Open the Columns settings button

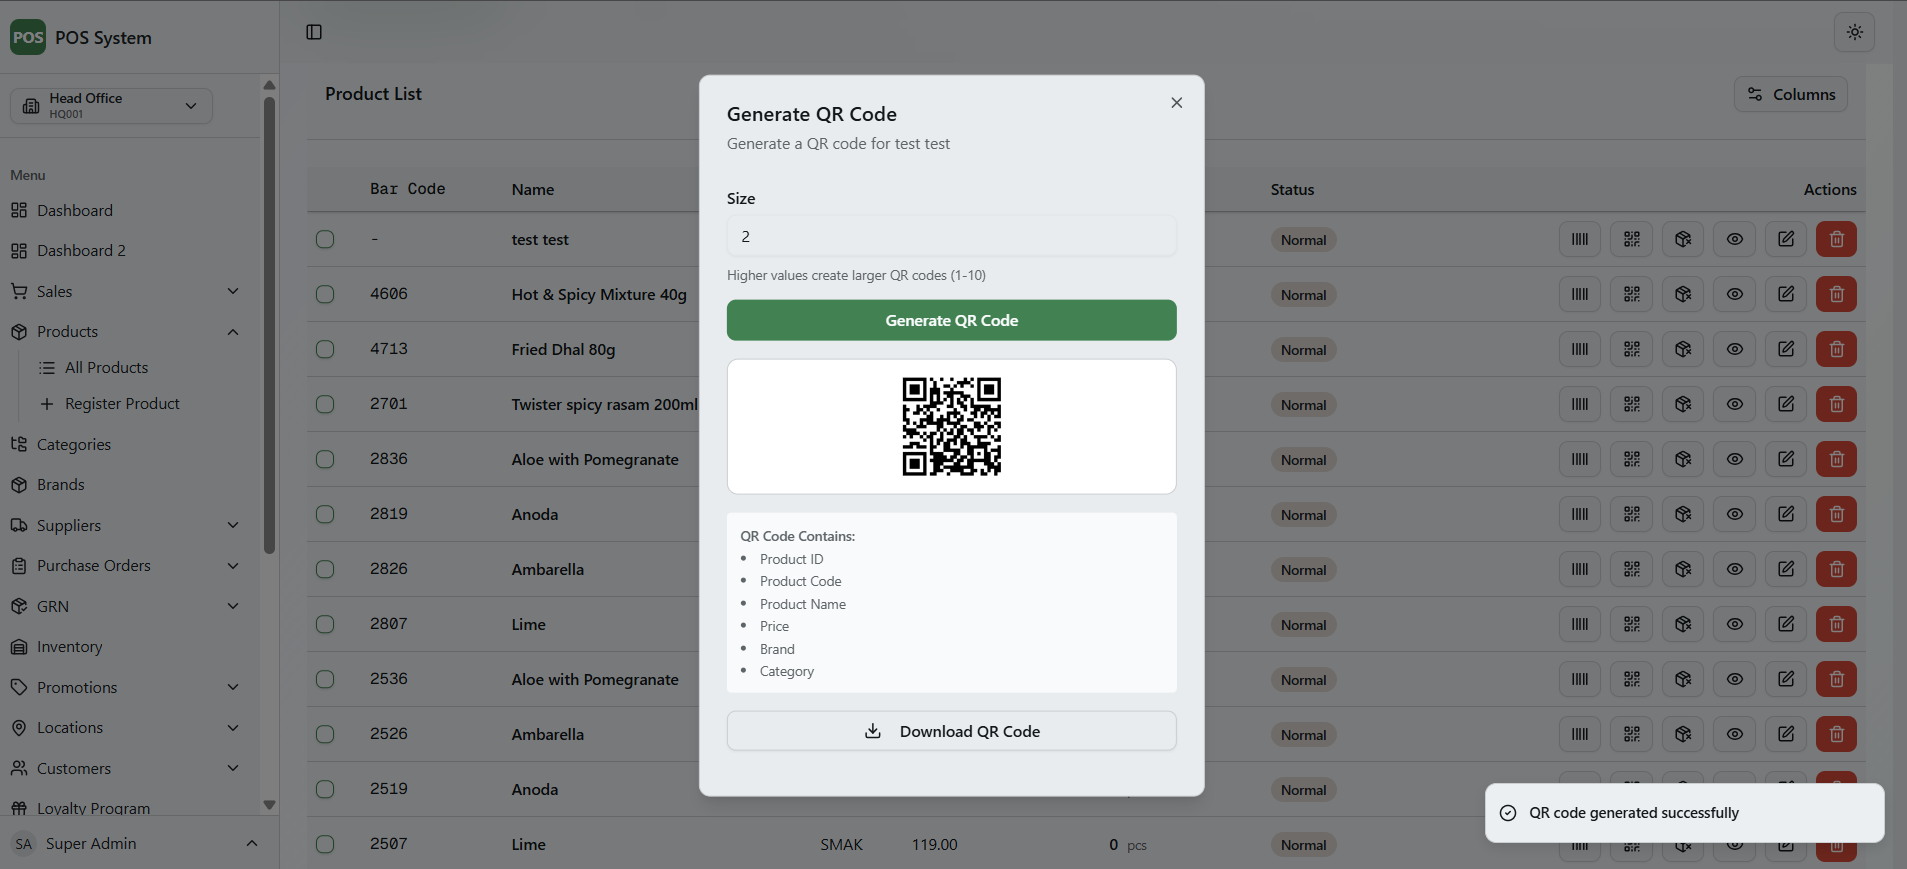pyautogui.click(x=1790, y=94)
